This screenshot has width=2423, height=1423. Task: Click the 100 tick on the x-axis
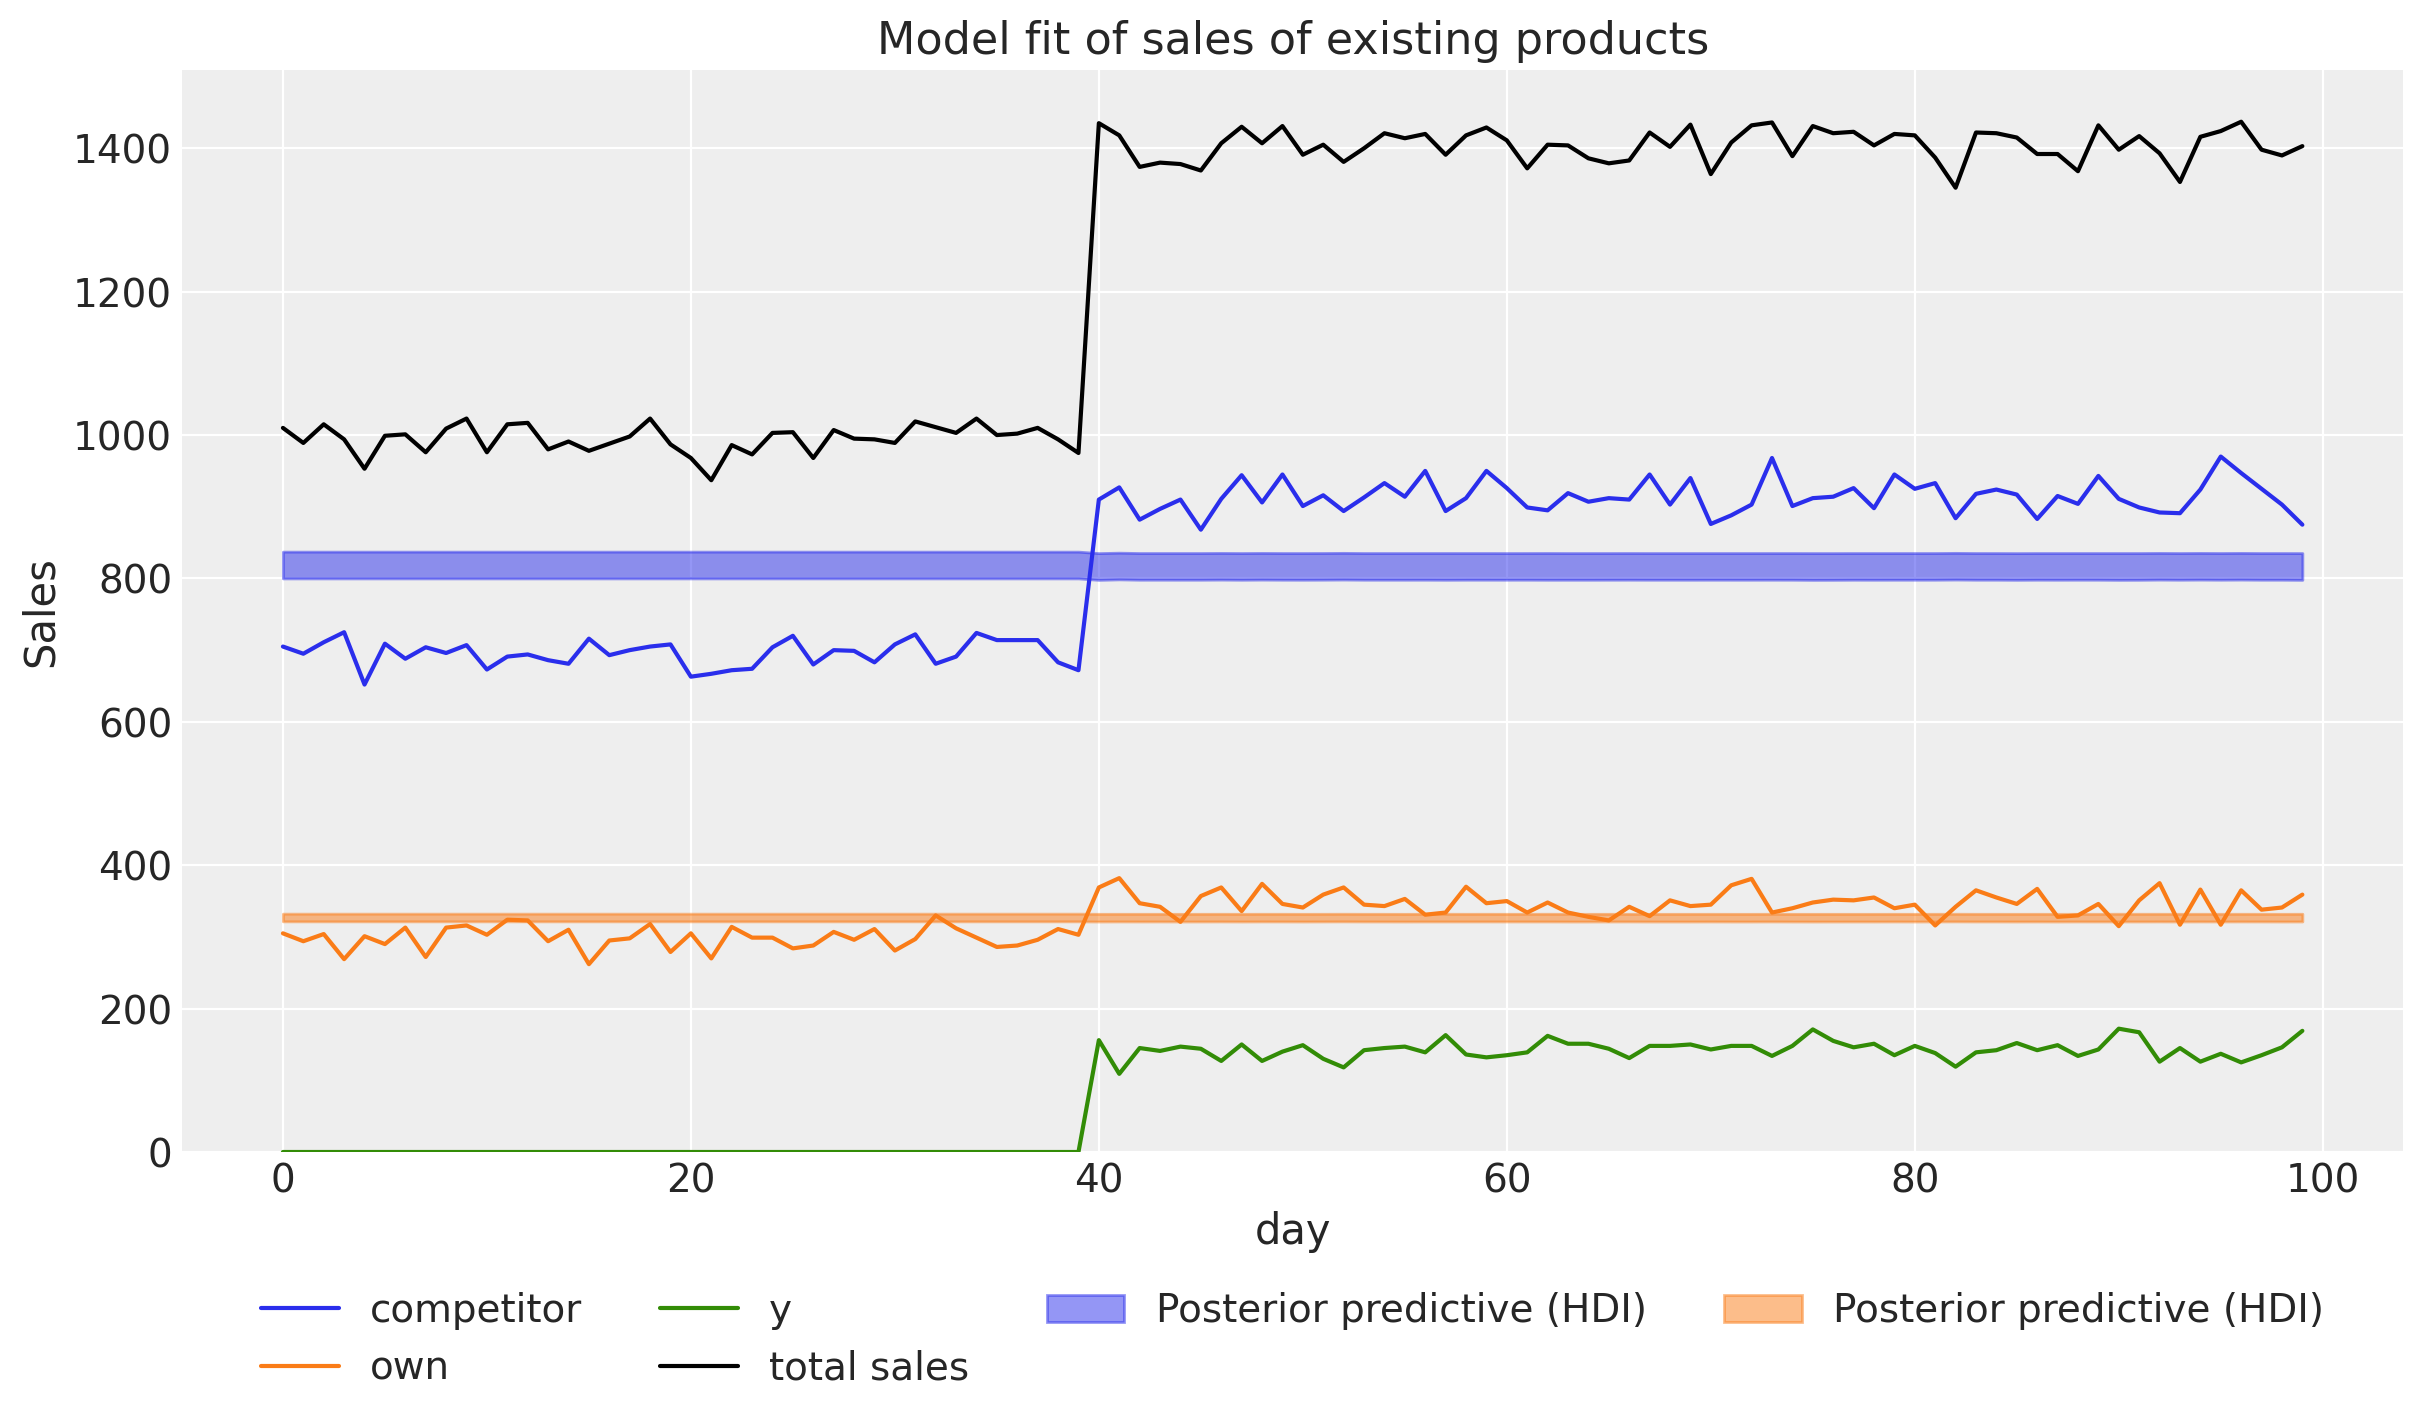(2322, 1180)
